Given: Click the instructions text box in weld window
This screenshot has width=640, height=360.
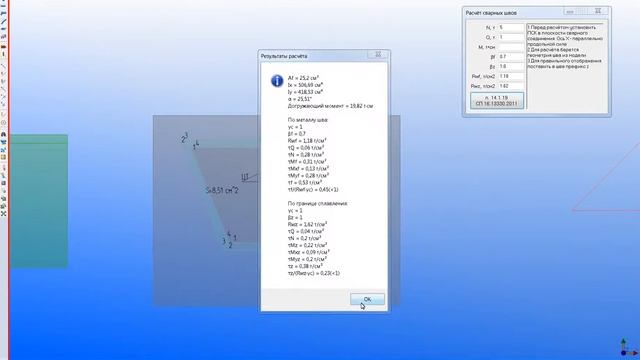Looking at the screenshot, I should pos(566,66).
